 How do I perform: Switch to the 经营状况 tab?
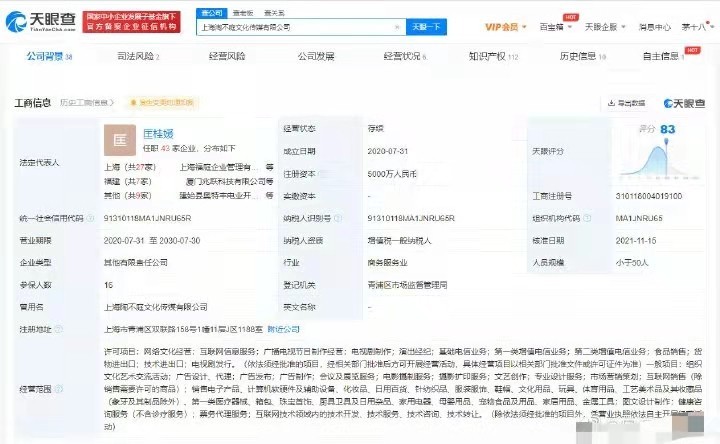click(405, 56)
